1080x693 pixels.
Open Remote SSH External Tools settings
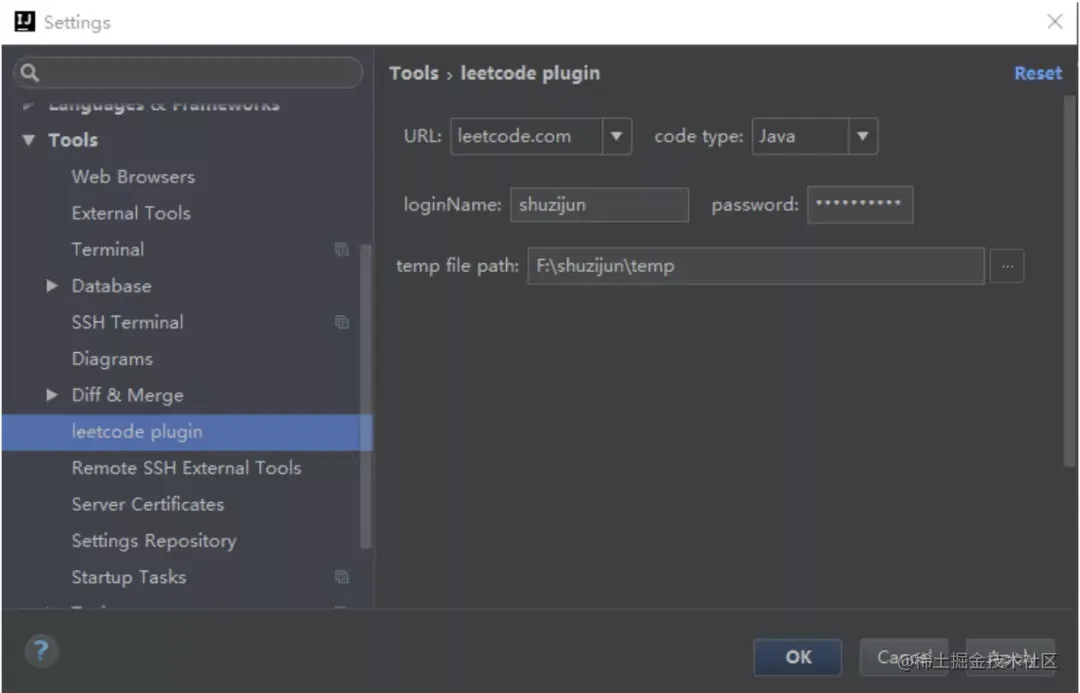186,468
